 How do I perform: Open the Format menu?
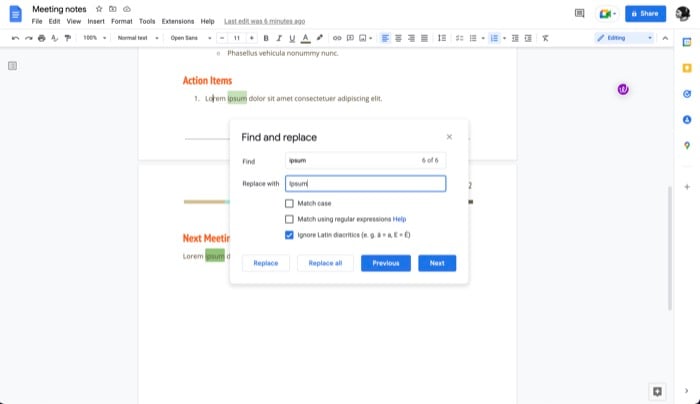(121, 21)
